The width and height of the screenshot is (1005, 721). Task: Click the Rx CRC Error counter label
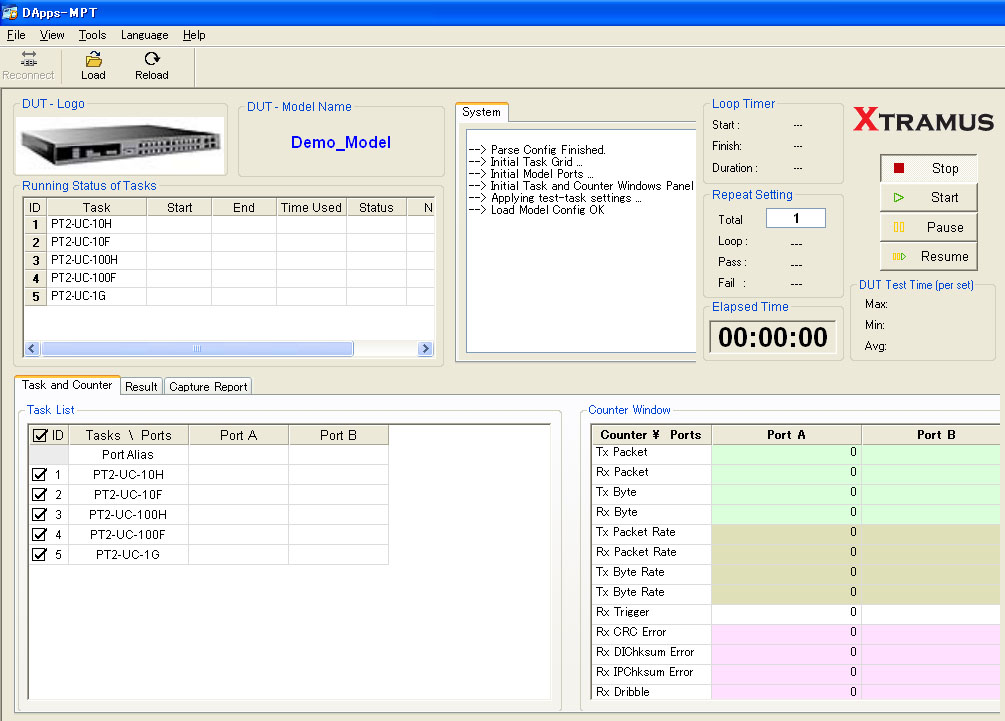click(631, 632)
